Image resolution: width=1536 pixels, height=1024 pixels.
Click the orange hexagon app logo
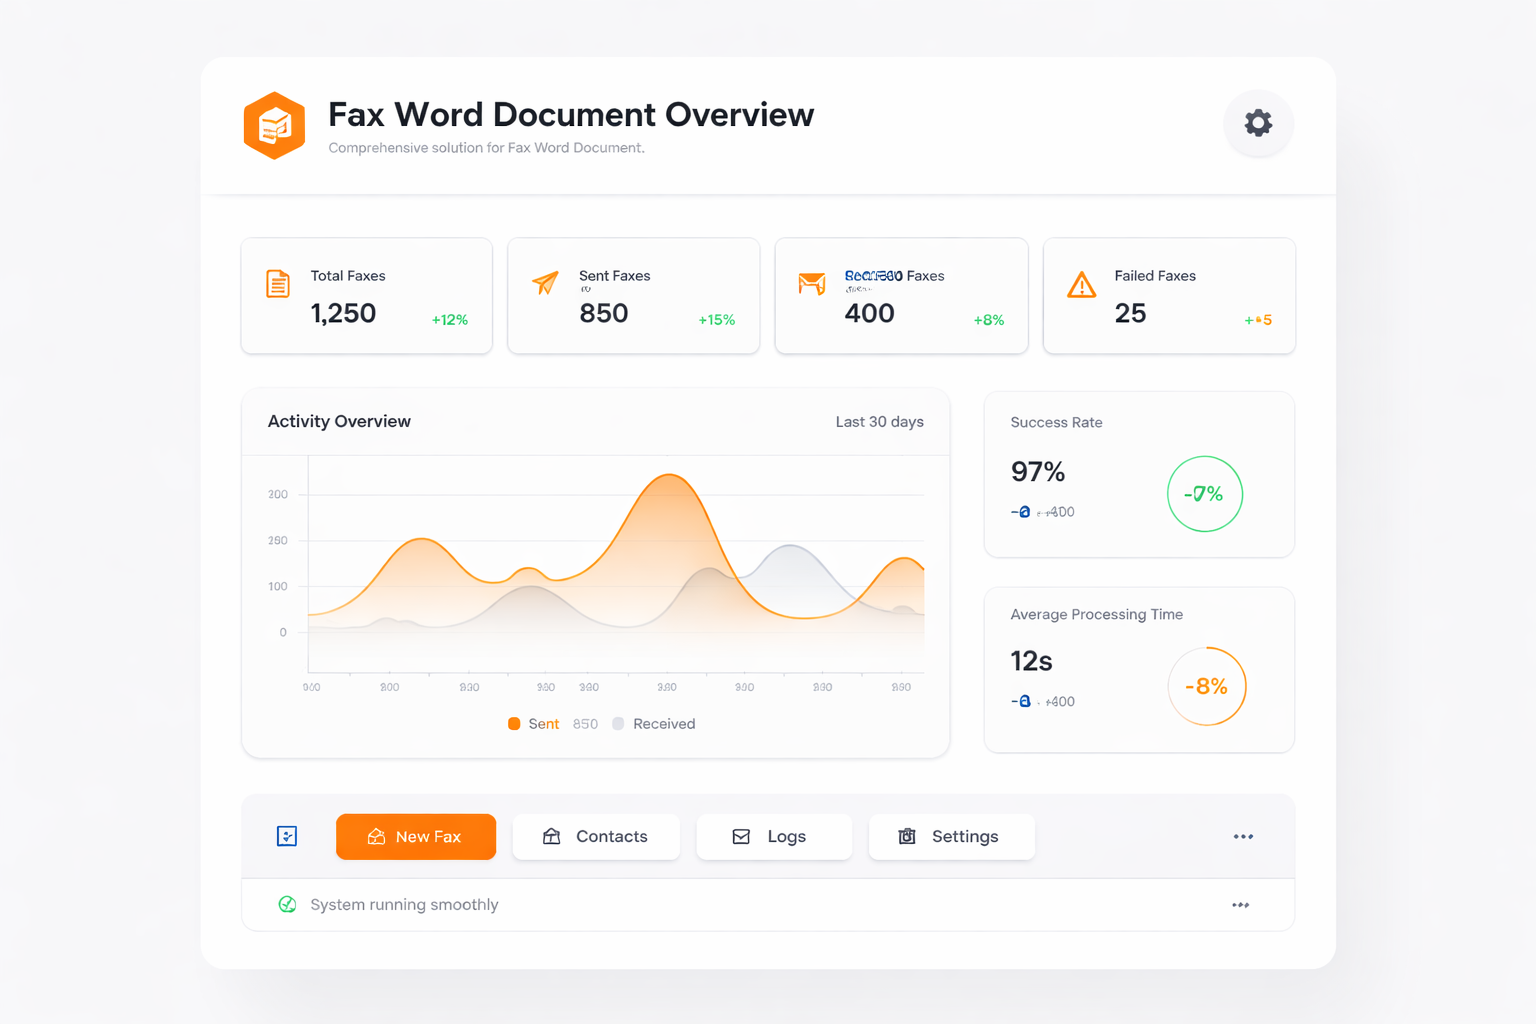(x=274, y=126)
